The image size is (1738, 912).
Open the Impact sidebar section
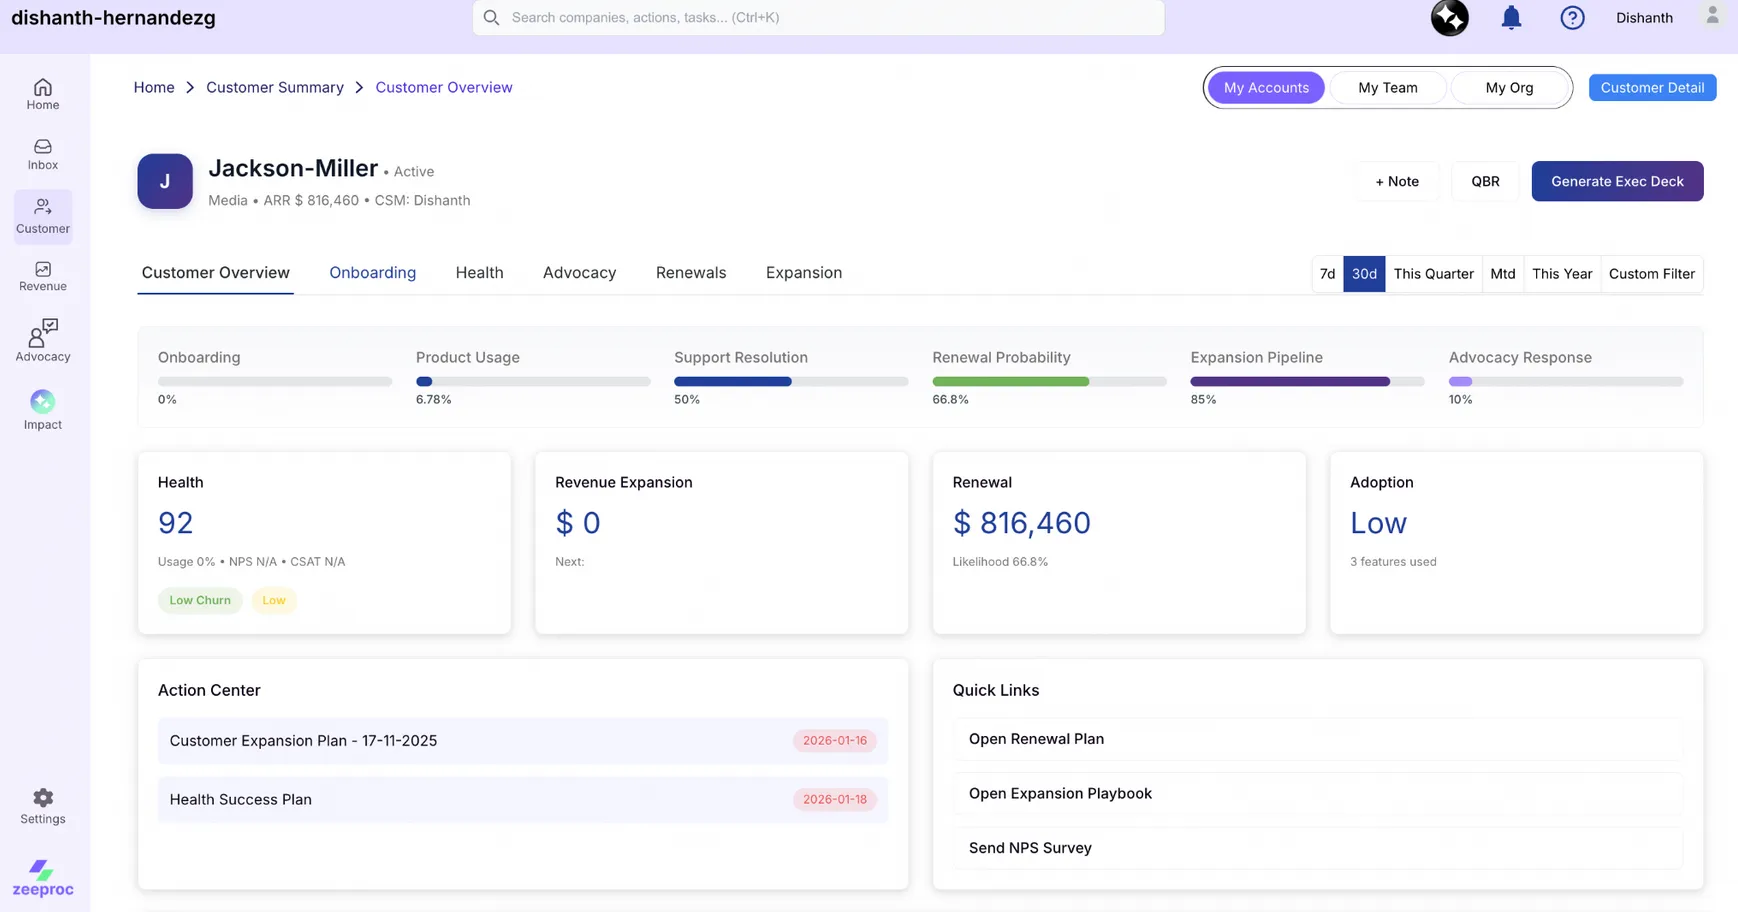tap(42, 410)
